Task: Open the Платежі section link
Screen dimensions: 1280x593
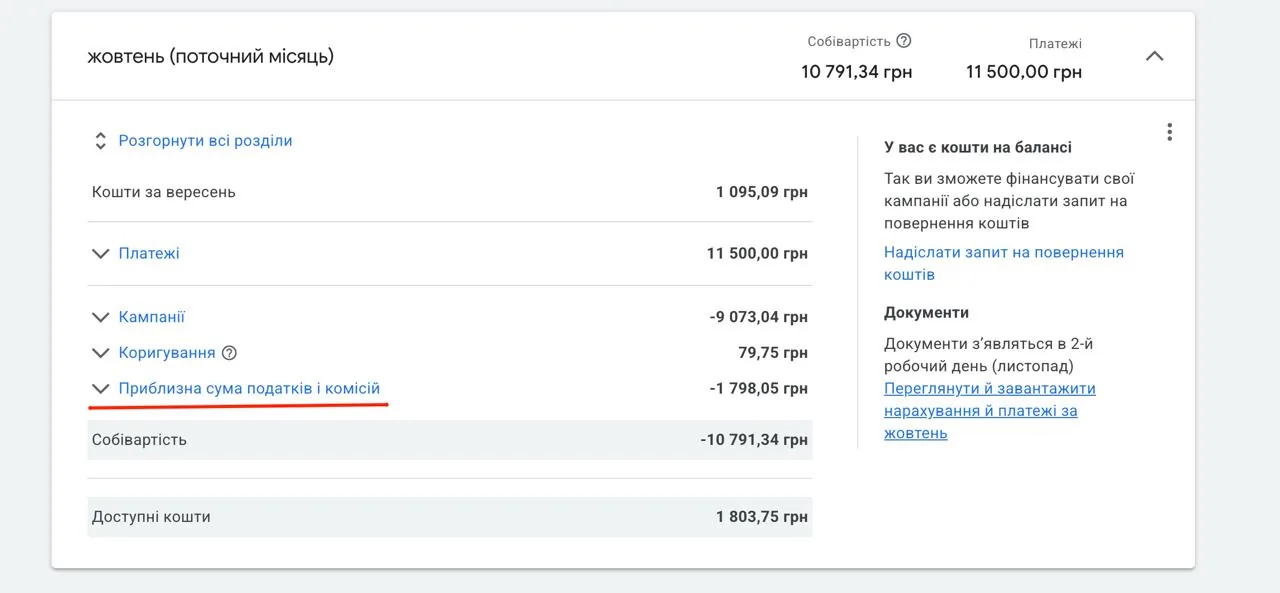Action: click(x=149, y=254)
